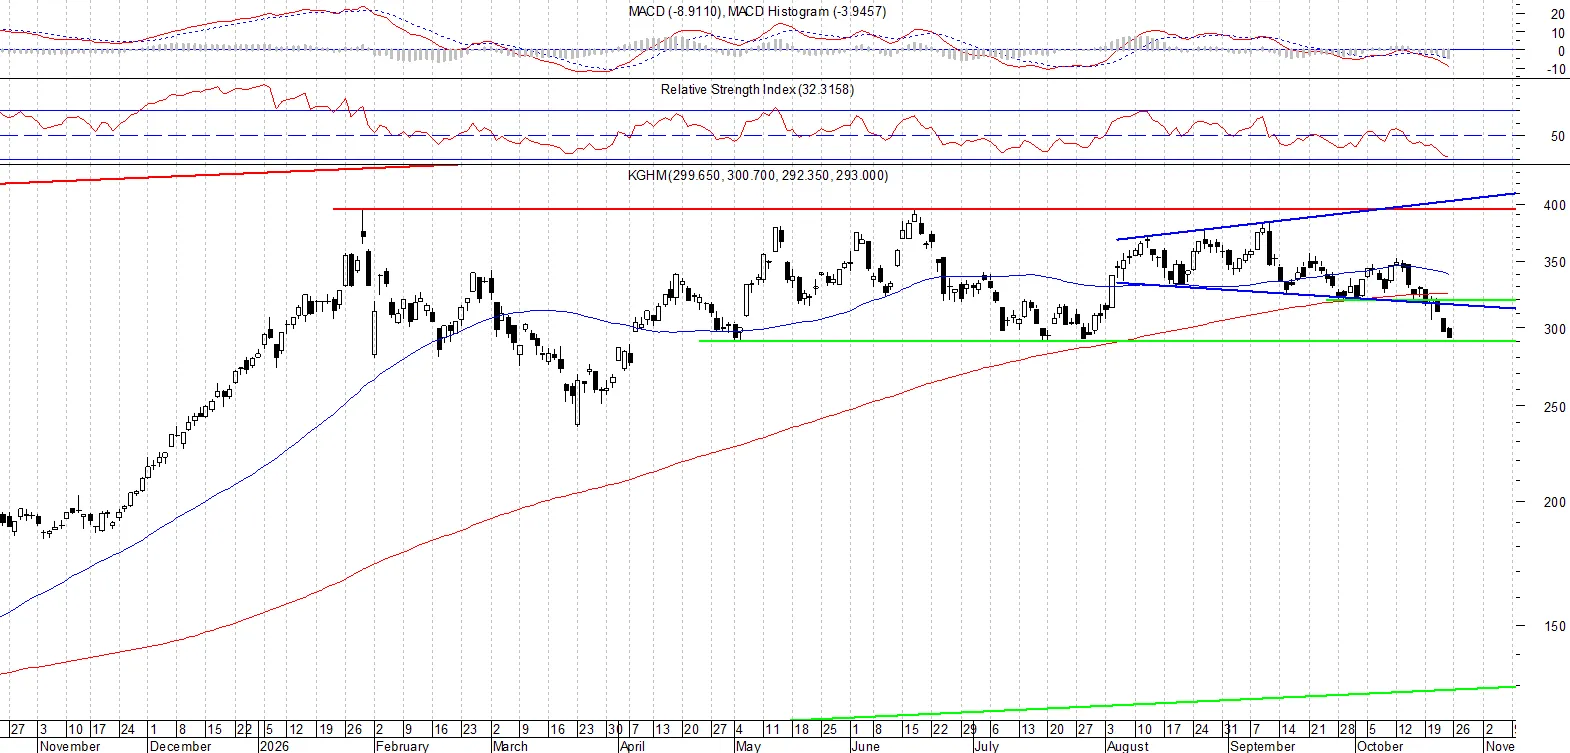
Task: Click the 2026 year label on time axis
Action: (273, 746)
